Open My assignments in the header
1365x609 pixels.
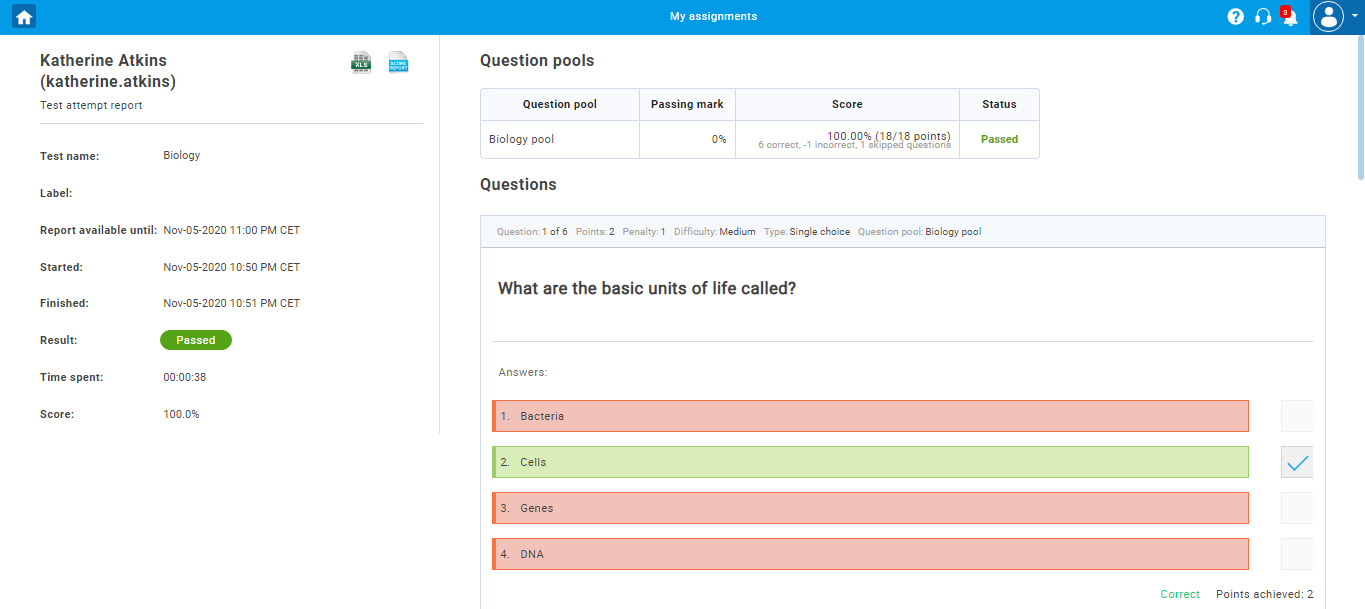click(713, 16)
